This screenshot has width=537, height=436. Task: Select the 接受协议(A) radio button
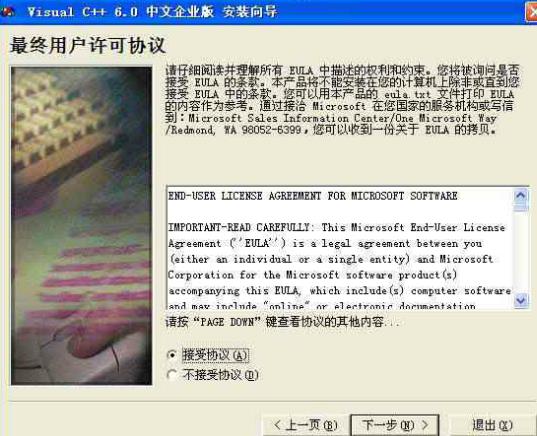pos(172,355)
